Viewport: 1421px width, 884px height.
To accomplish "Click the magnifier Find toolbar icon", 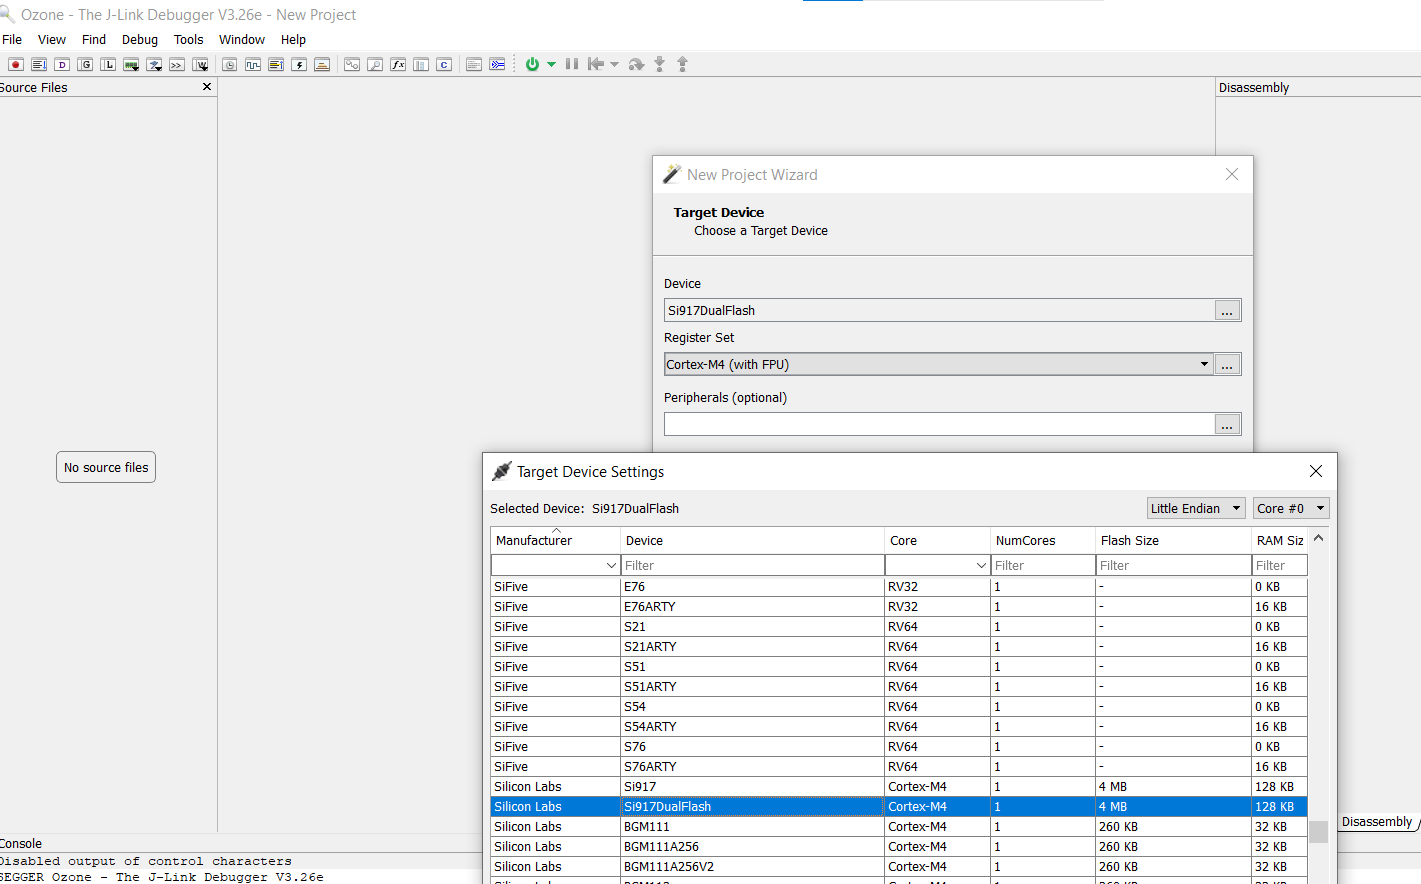I will point(375,64).
